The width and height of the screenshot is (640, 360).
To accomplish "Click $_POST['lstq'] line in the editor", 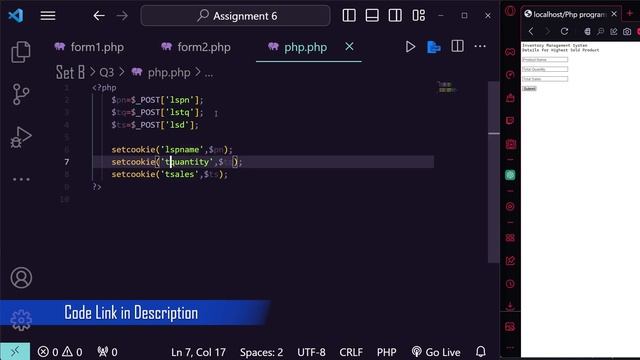I will [x=158, y=112].
